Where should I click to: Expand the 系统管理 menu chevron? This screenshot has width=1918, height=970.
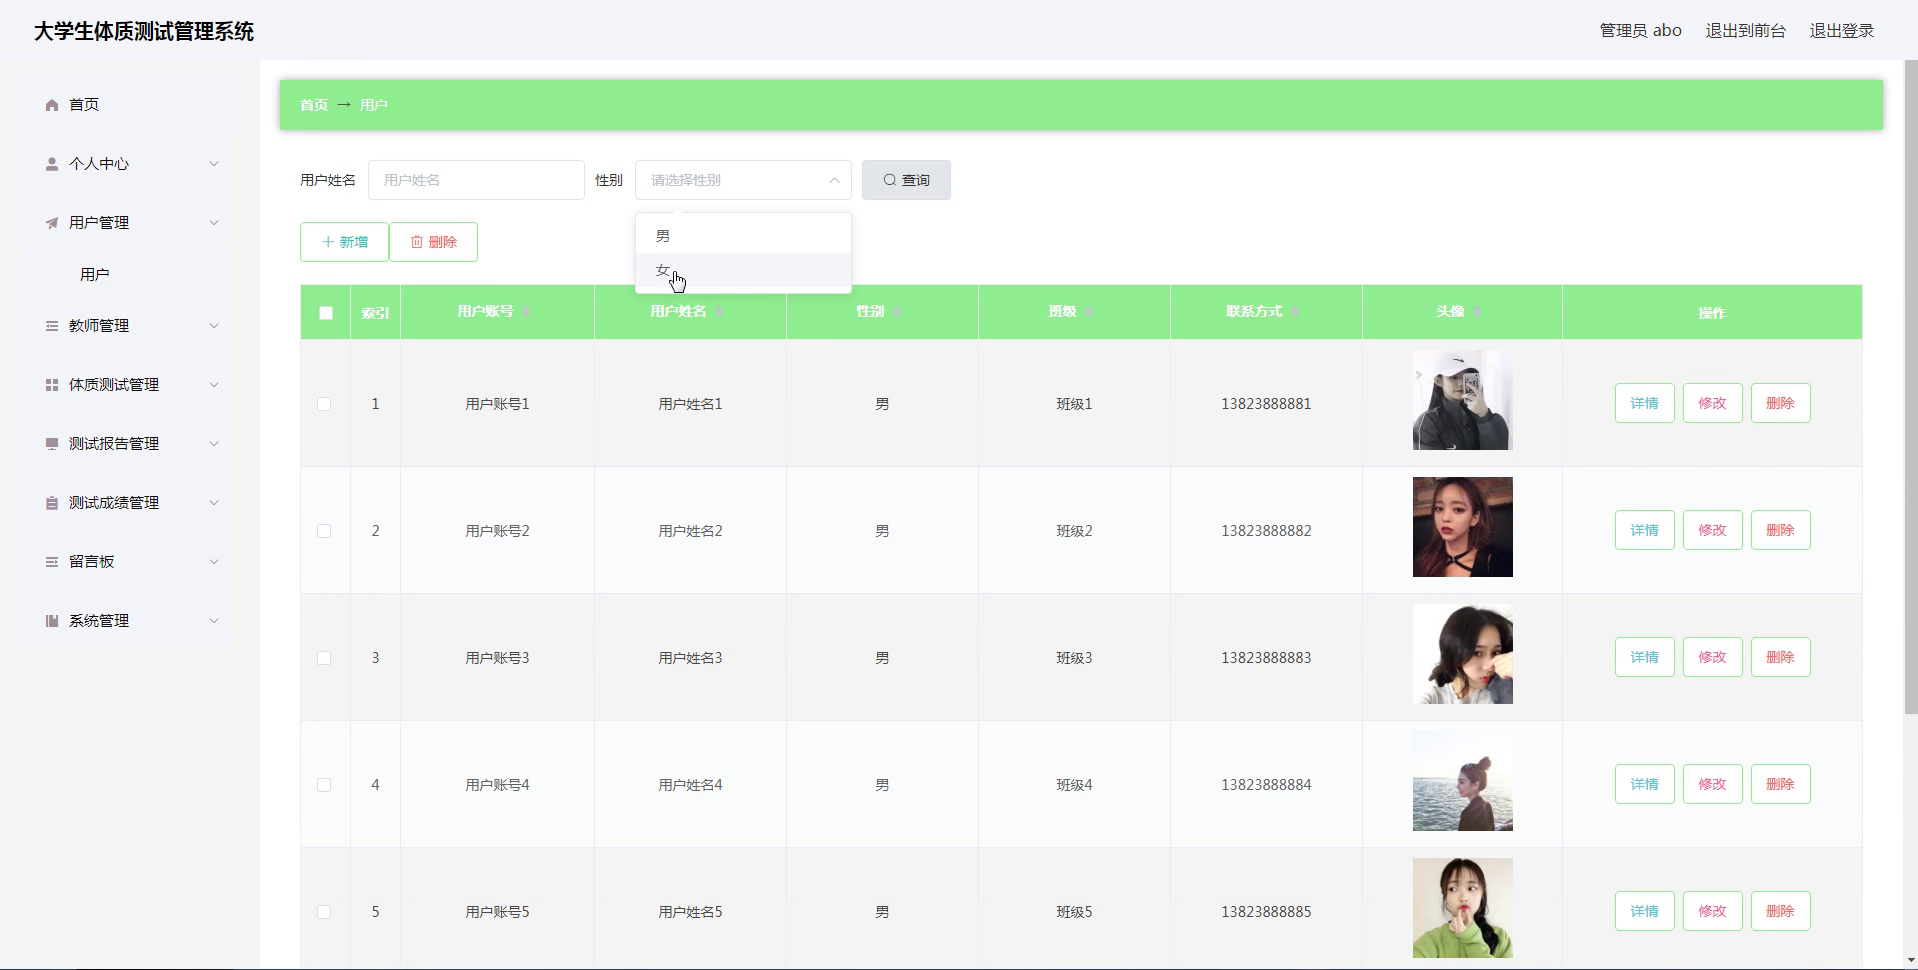[x=214, y=621]
